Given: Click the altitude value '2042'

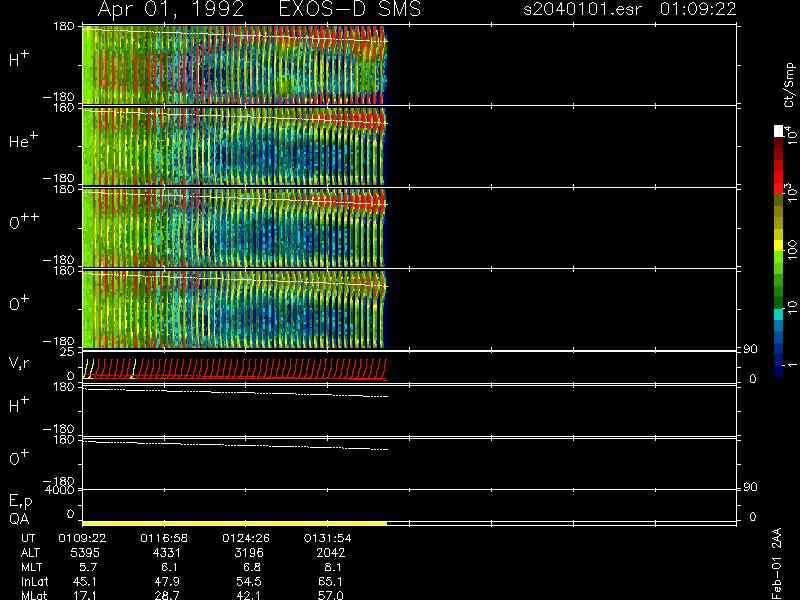Looking at the screenshot, I should (x=330, y=553).
